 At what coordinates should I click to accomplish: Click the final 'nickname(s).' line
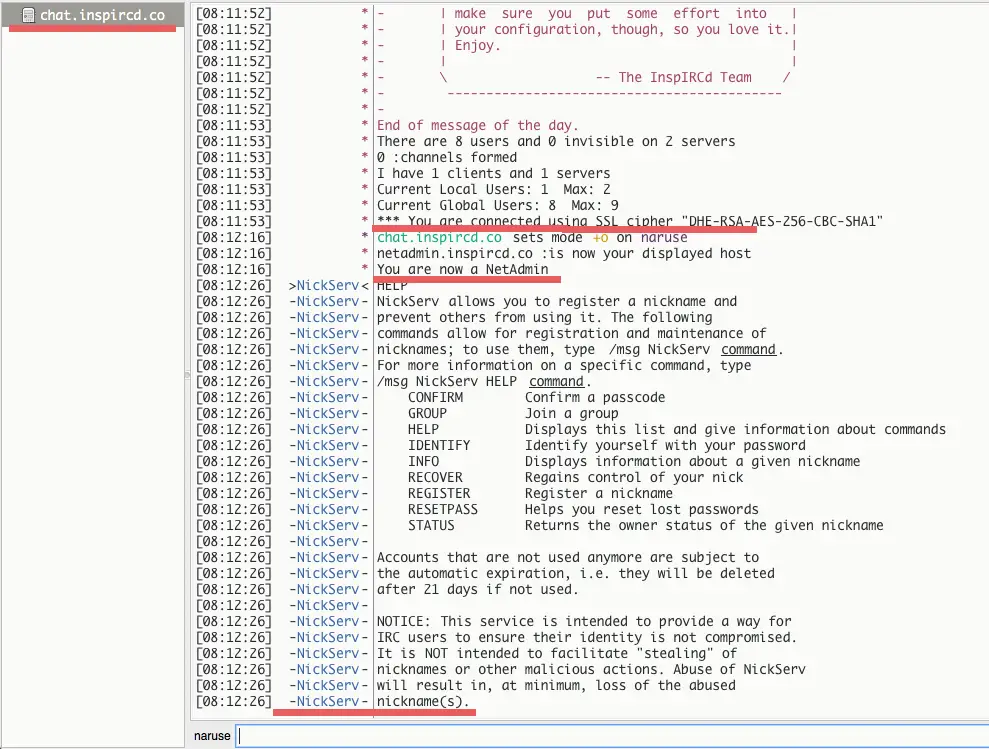click(x=423, y=702)
